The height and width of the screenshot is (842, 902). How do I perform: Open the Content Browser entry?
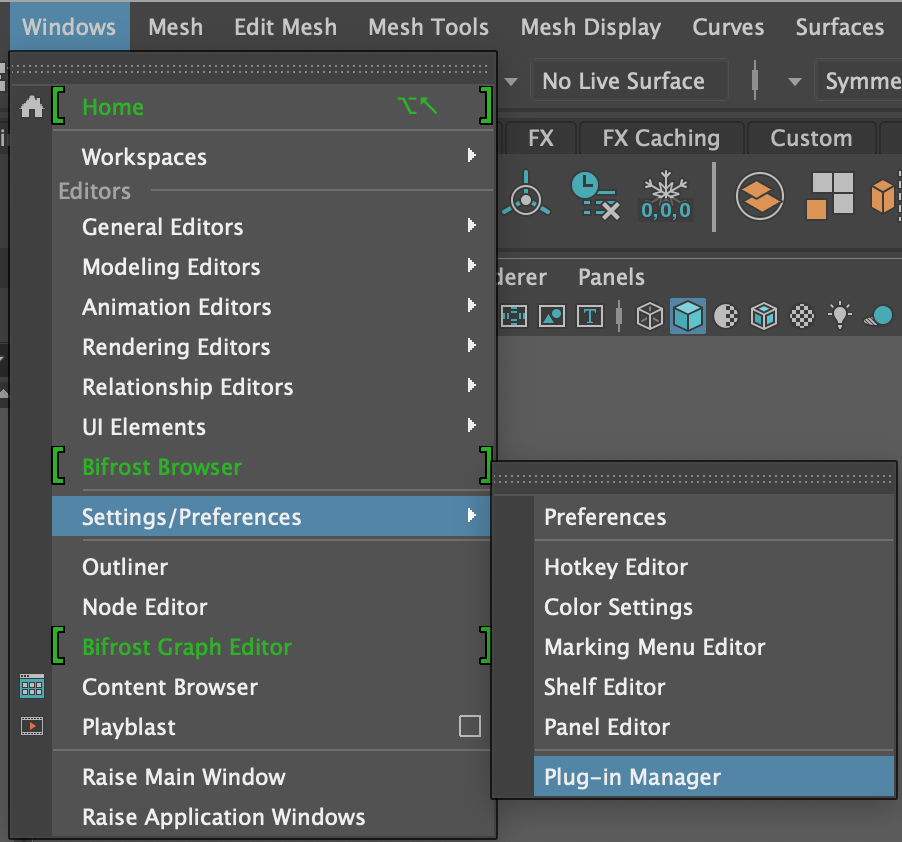(x=271, y=687)
